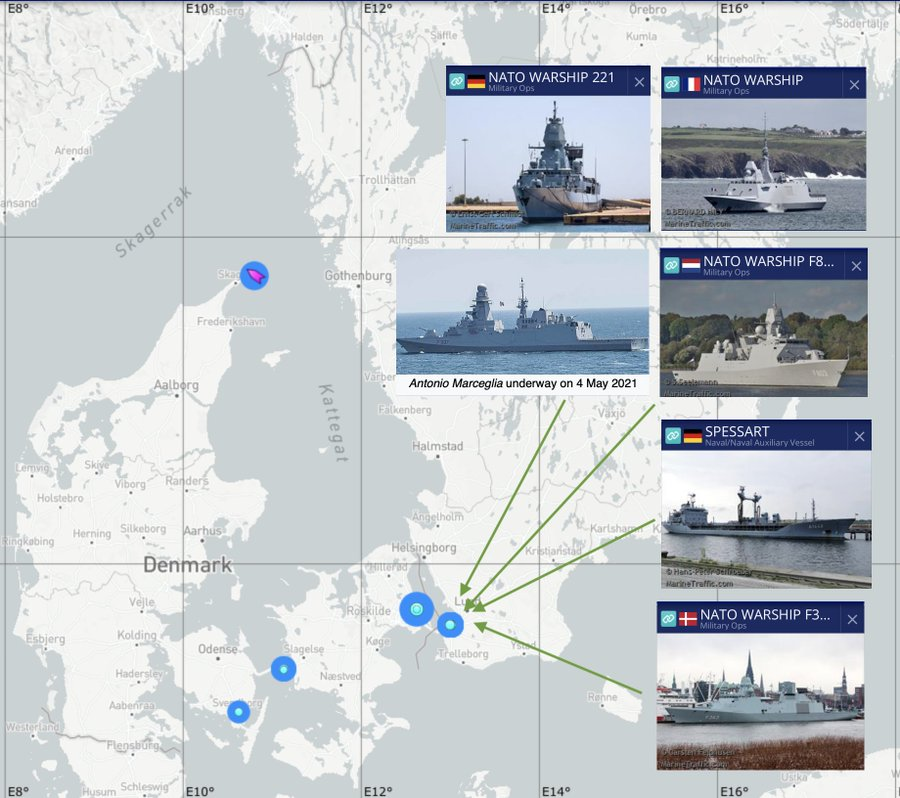Click the link icon on NATO WARSHIP F8 card
Viewport: 900px width, 798px height.
[x=671, y=265]
